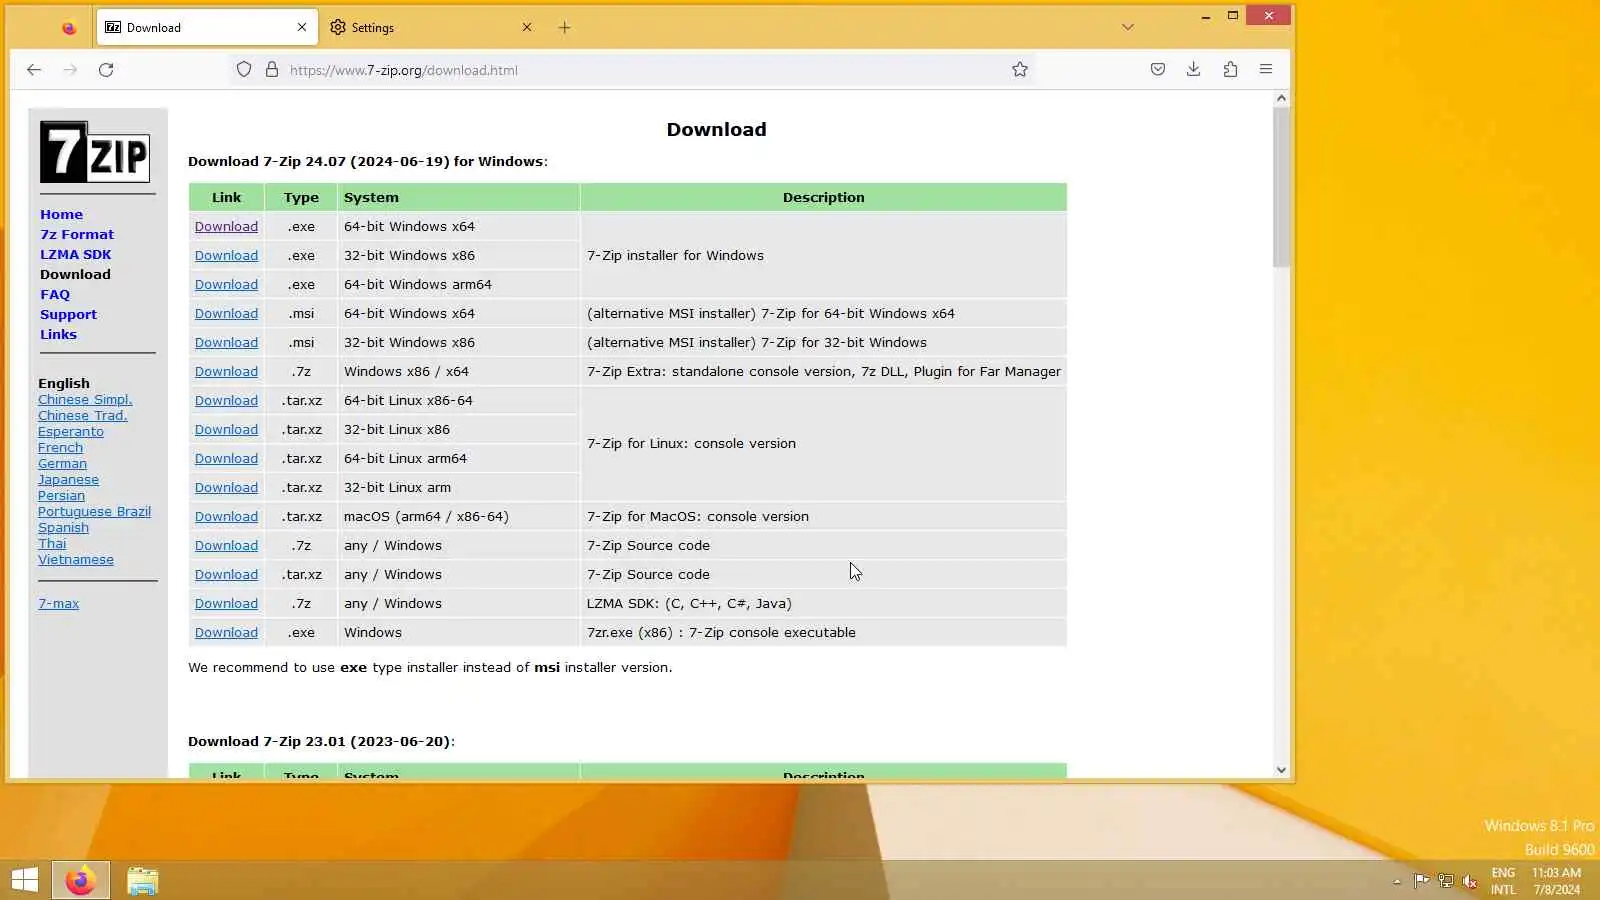Download the 7-Zip Extra .7z archive
This screenshot has height=900, width=1600.
point(226,372)
